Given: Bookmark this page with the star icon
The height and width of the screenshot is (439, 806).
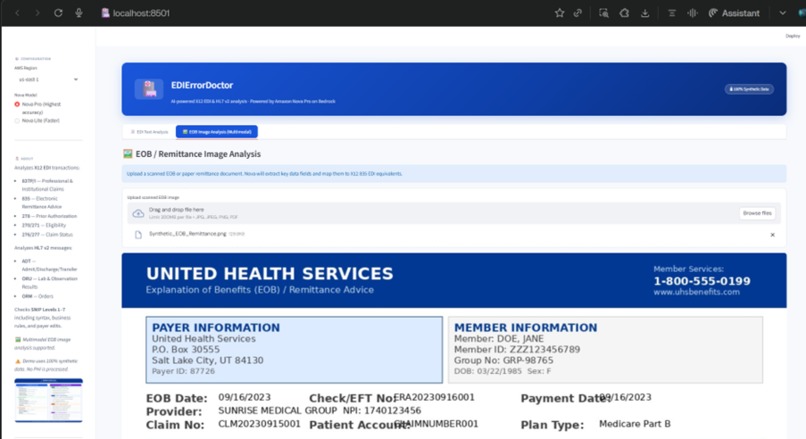Looking at the screenshot, I should click(559, 13).
